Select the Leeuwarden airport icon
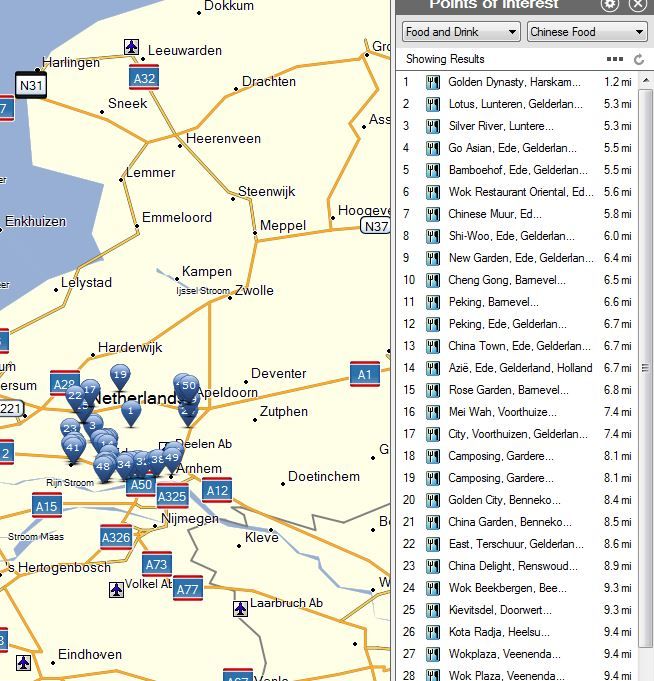The height and width of the screenshot is (681, 654). 132,47
